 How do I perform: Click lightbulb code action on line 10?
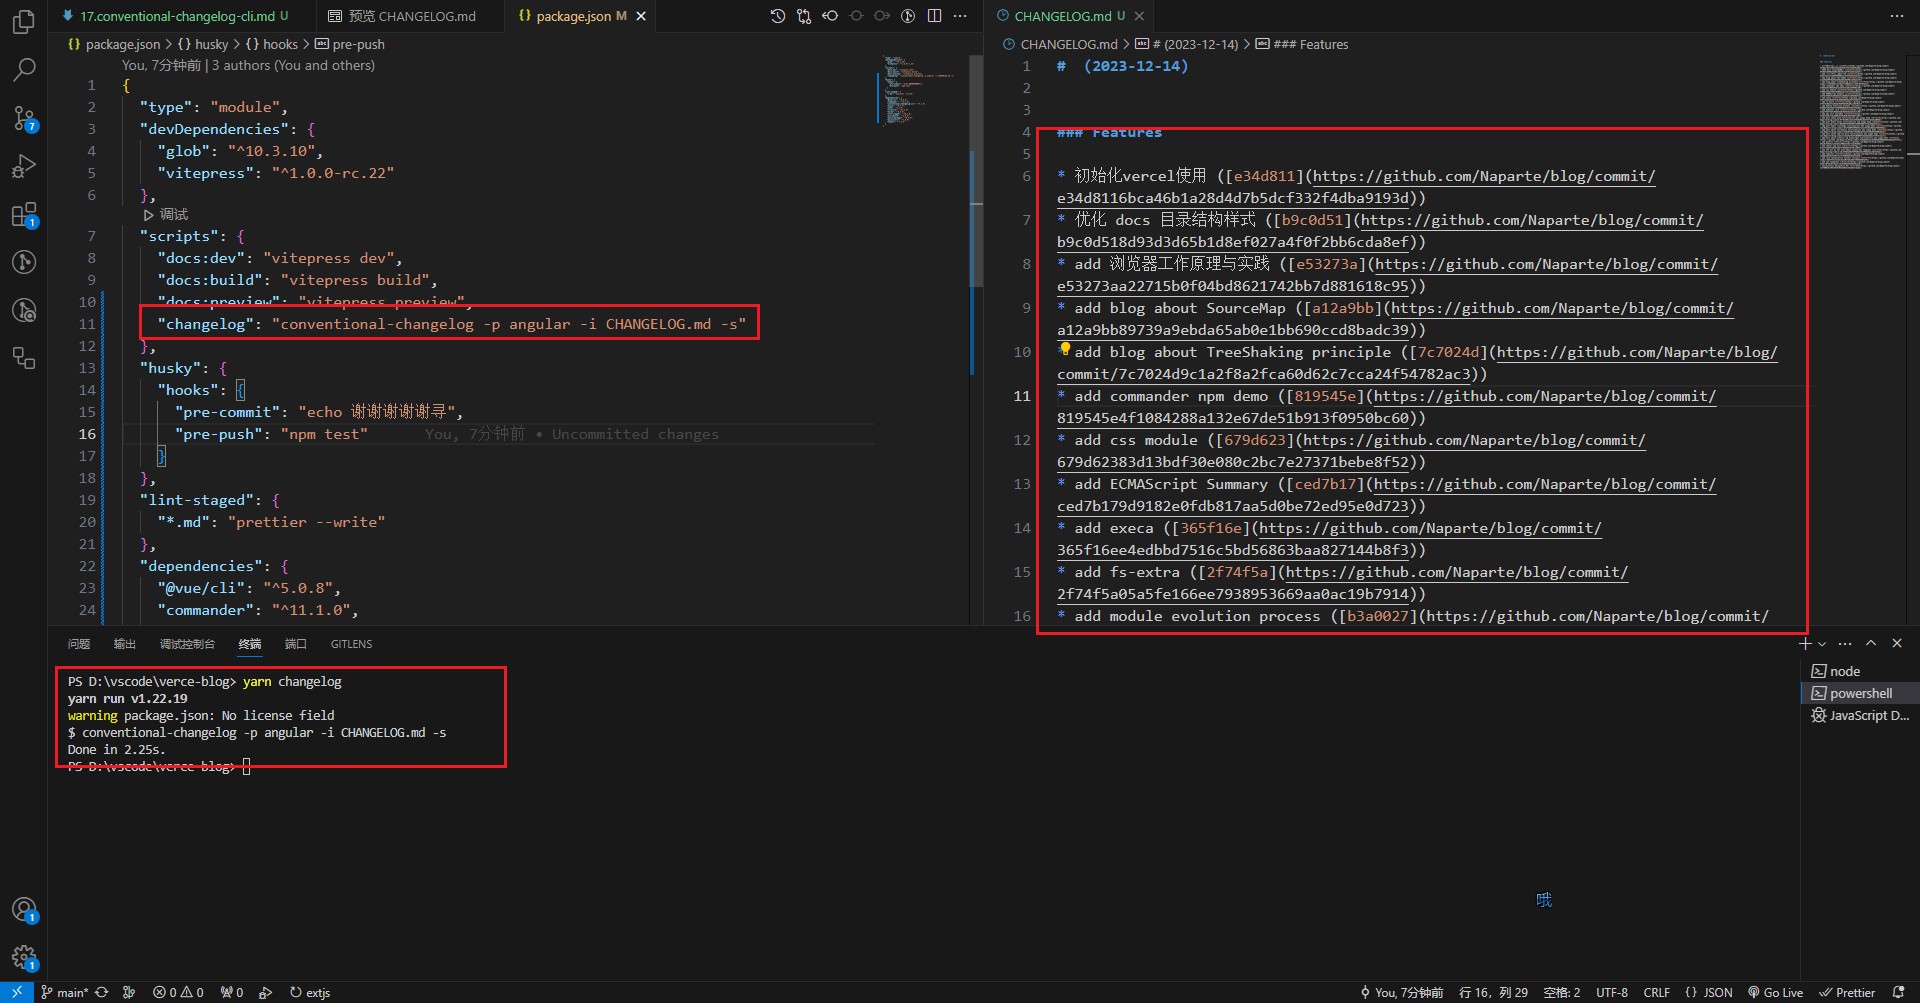(x=1065, y=349)
